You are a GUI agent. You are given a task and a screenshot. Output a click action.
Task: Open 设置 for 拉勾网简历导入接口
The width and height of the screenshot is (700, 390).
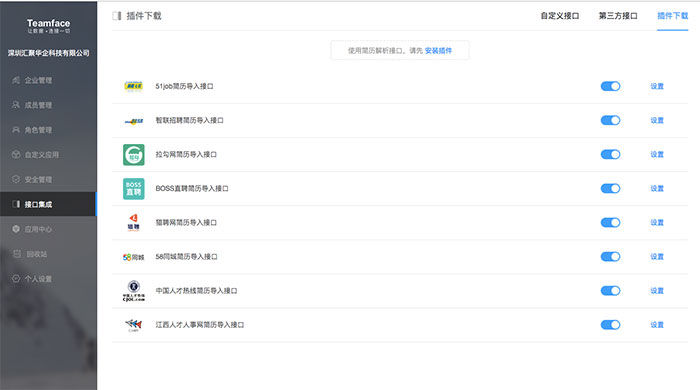(x=657, y=154)
